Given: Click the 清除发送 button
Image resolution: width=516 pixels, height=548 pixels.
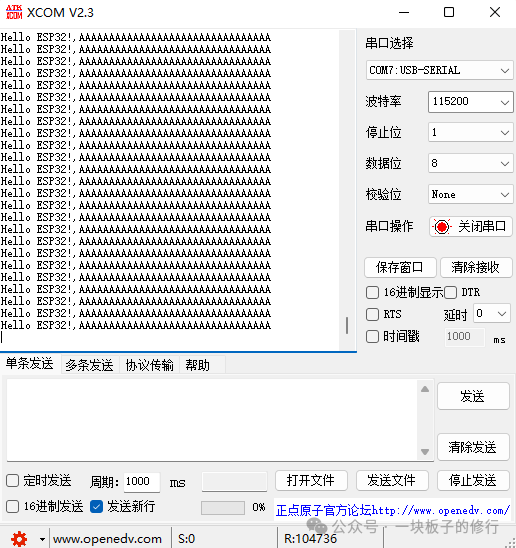Looking at the screenshot, I should point(473,447).
